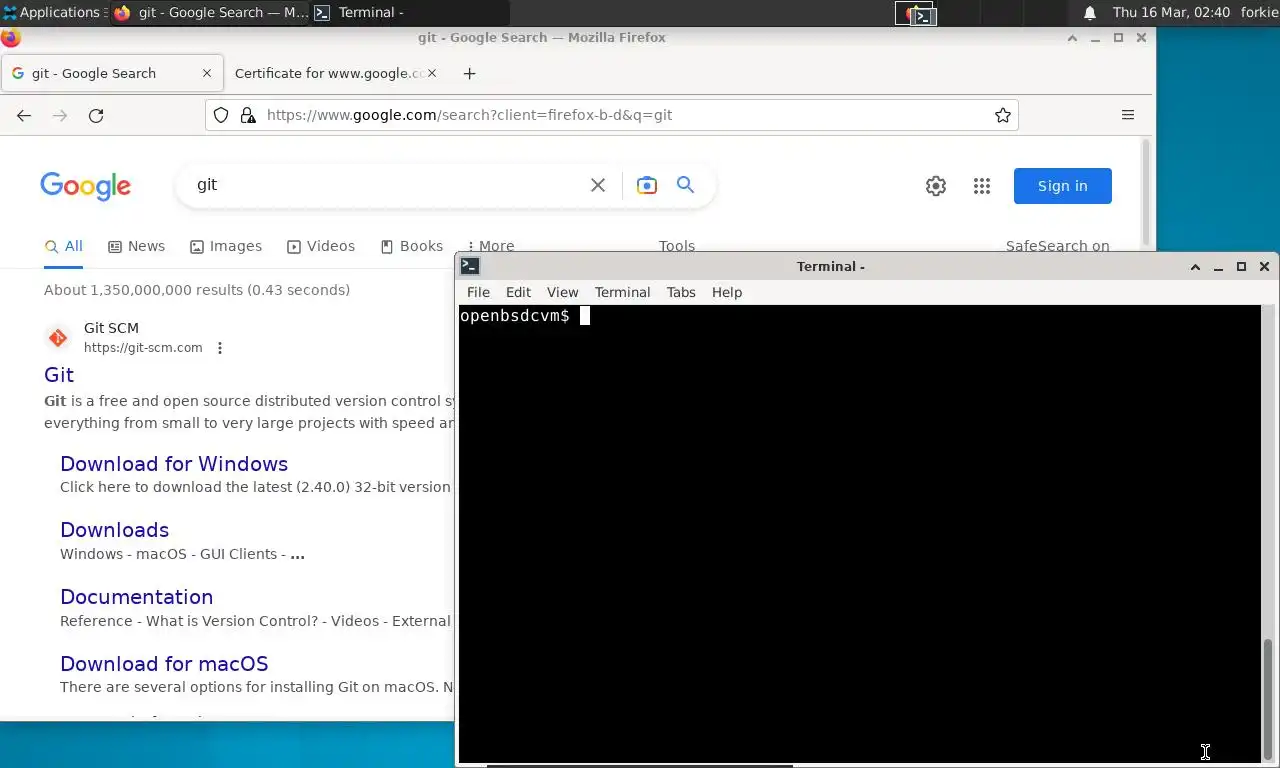Click the padlock site security icon
Screen dimensions: 1280x768
pos(248,115)
